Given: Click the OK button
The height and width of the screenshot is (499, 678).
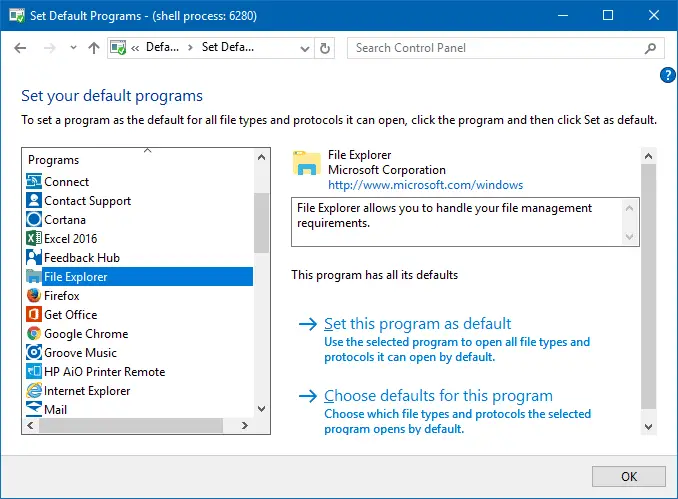Looking at the screenshot, I should pyautogui.click(x=628, y=477).
